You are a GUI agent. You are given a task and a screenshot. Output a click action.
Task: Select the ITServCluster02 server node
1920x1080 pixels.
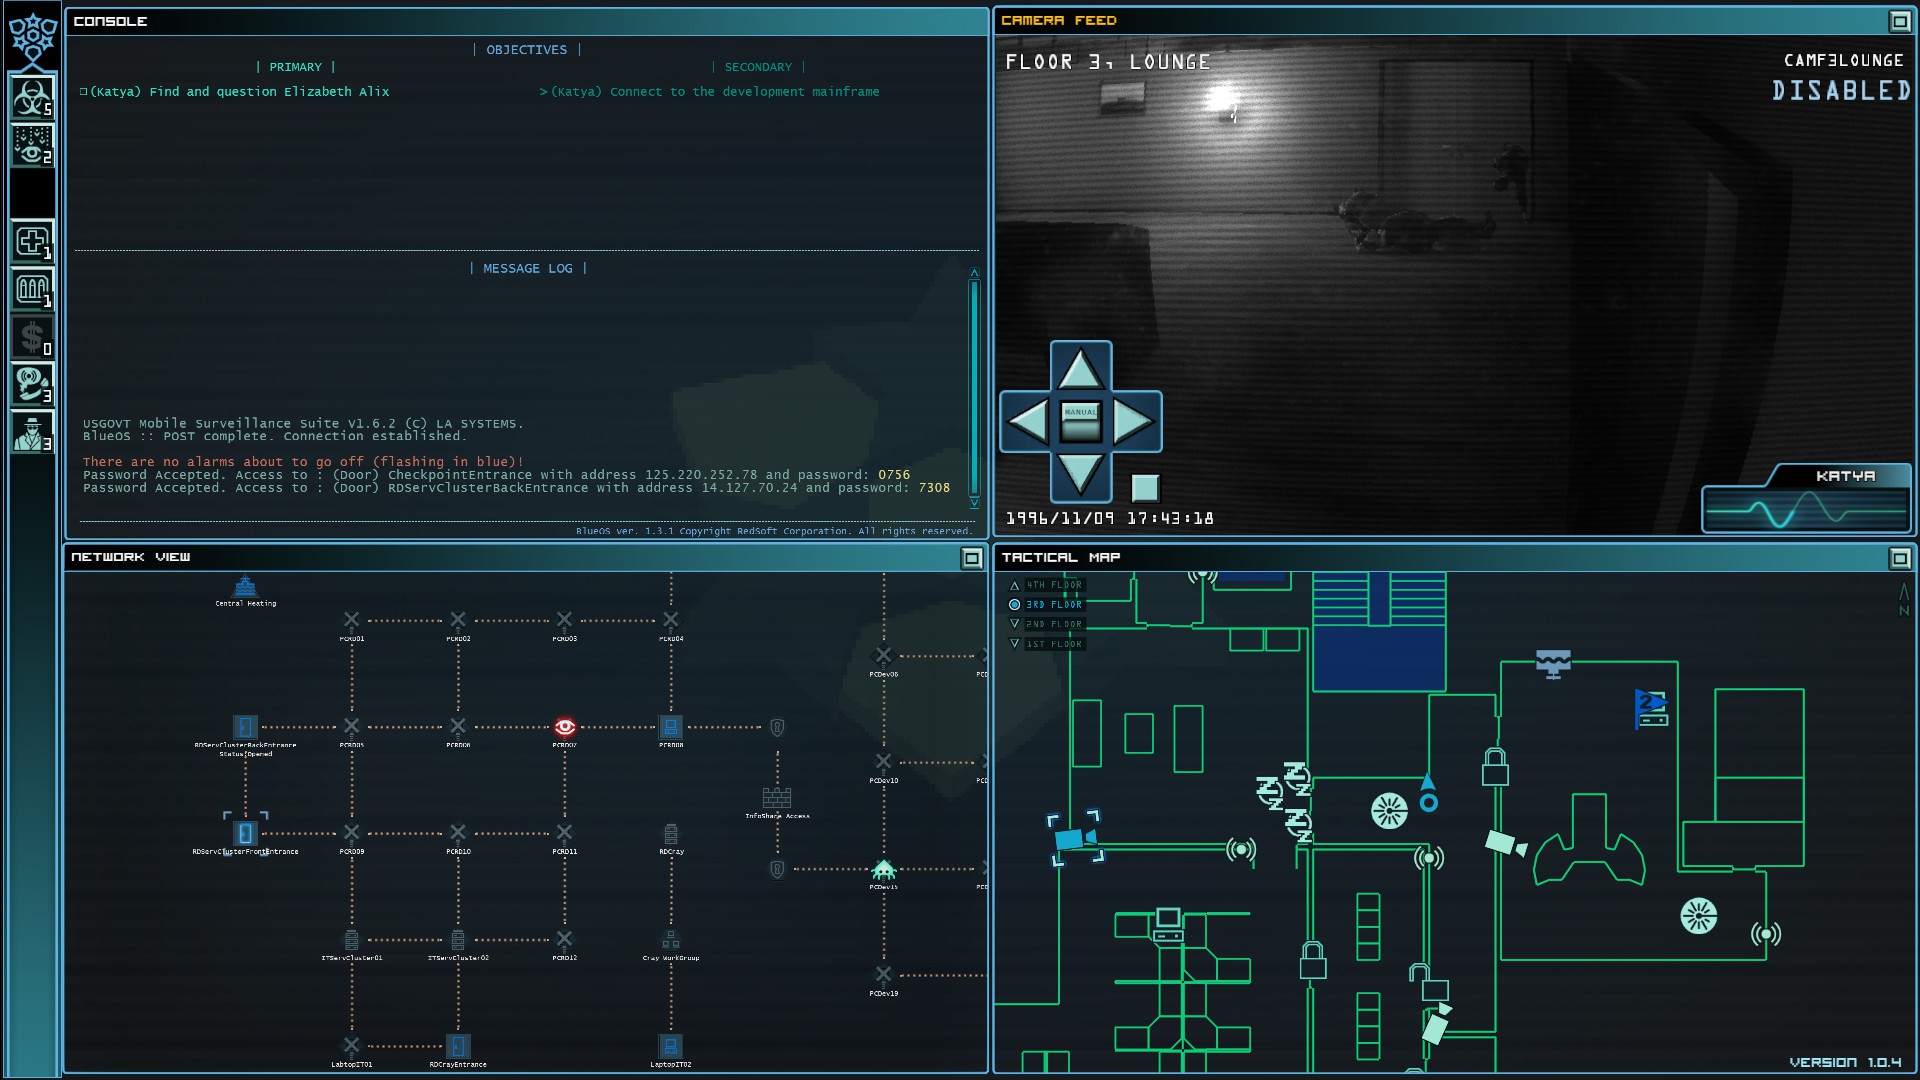[x=458, y=940]
